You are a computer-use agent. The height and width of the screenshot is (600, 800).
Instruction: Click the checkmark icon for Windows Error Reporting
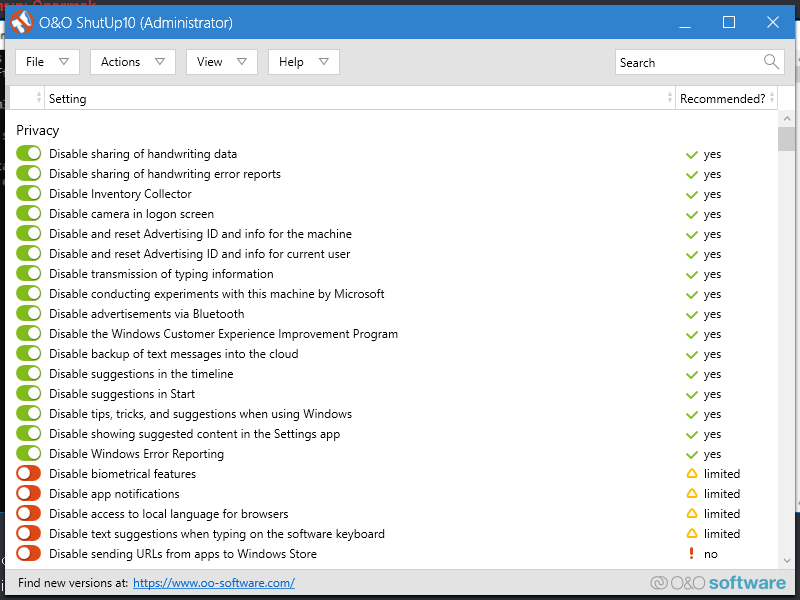click(x=692, y=454)
